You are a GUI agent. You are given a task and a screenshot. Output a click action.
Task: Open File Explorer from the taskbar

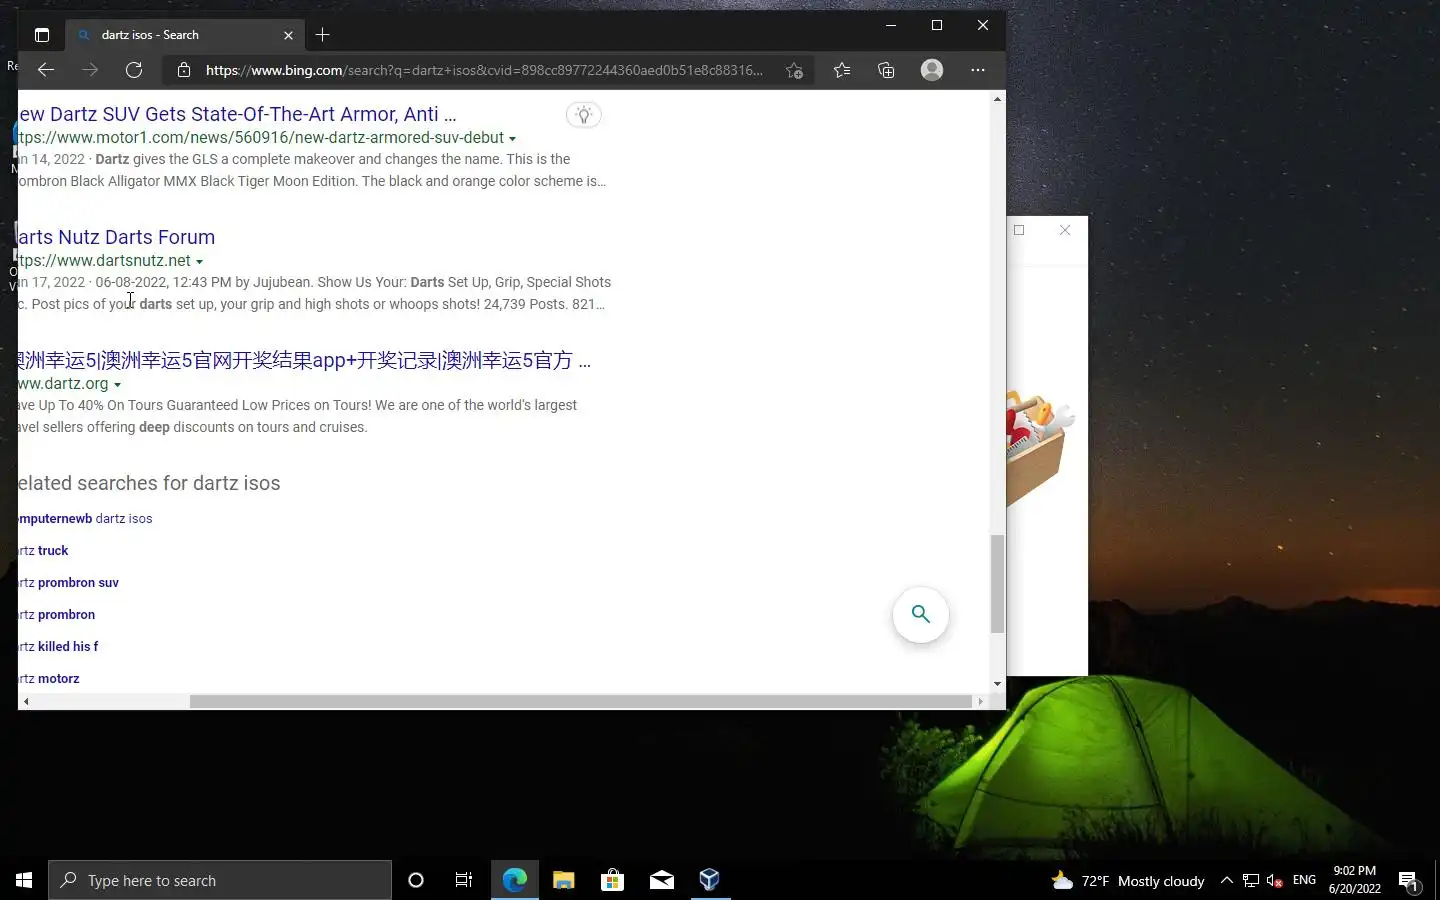(x=563, y=880)
